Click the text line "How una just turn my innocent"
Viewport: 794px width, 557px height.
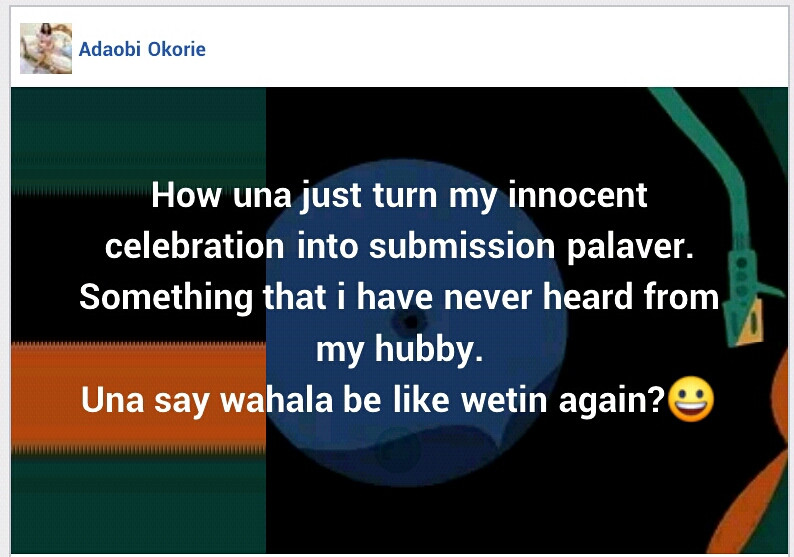(399, 195)
